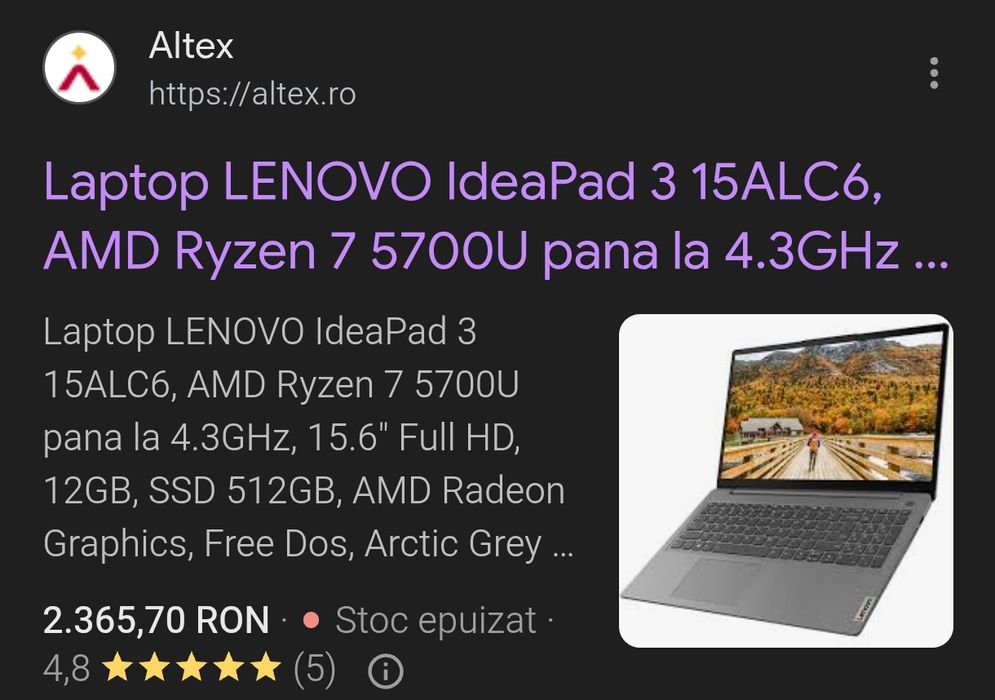Click the 2.365,70 RON price
Screen dimensions: 995x700
(x=156, y=620)
